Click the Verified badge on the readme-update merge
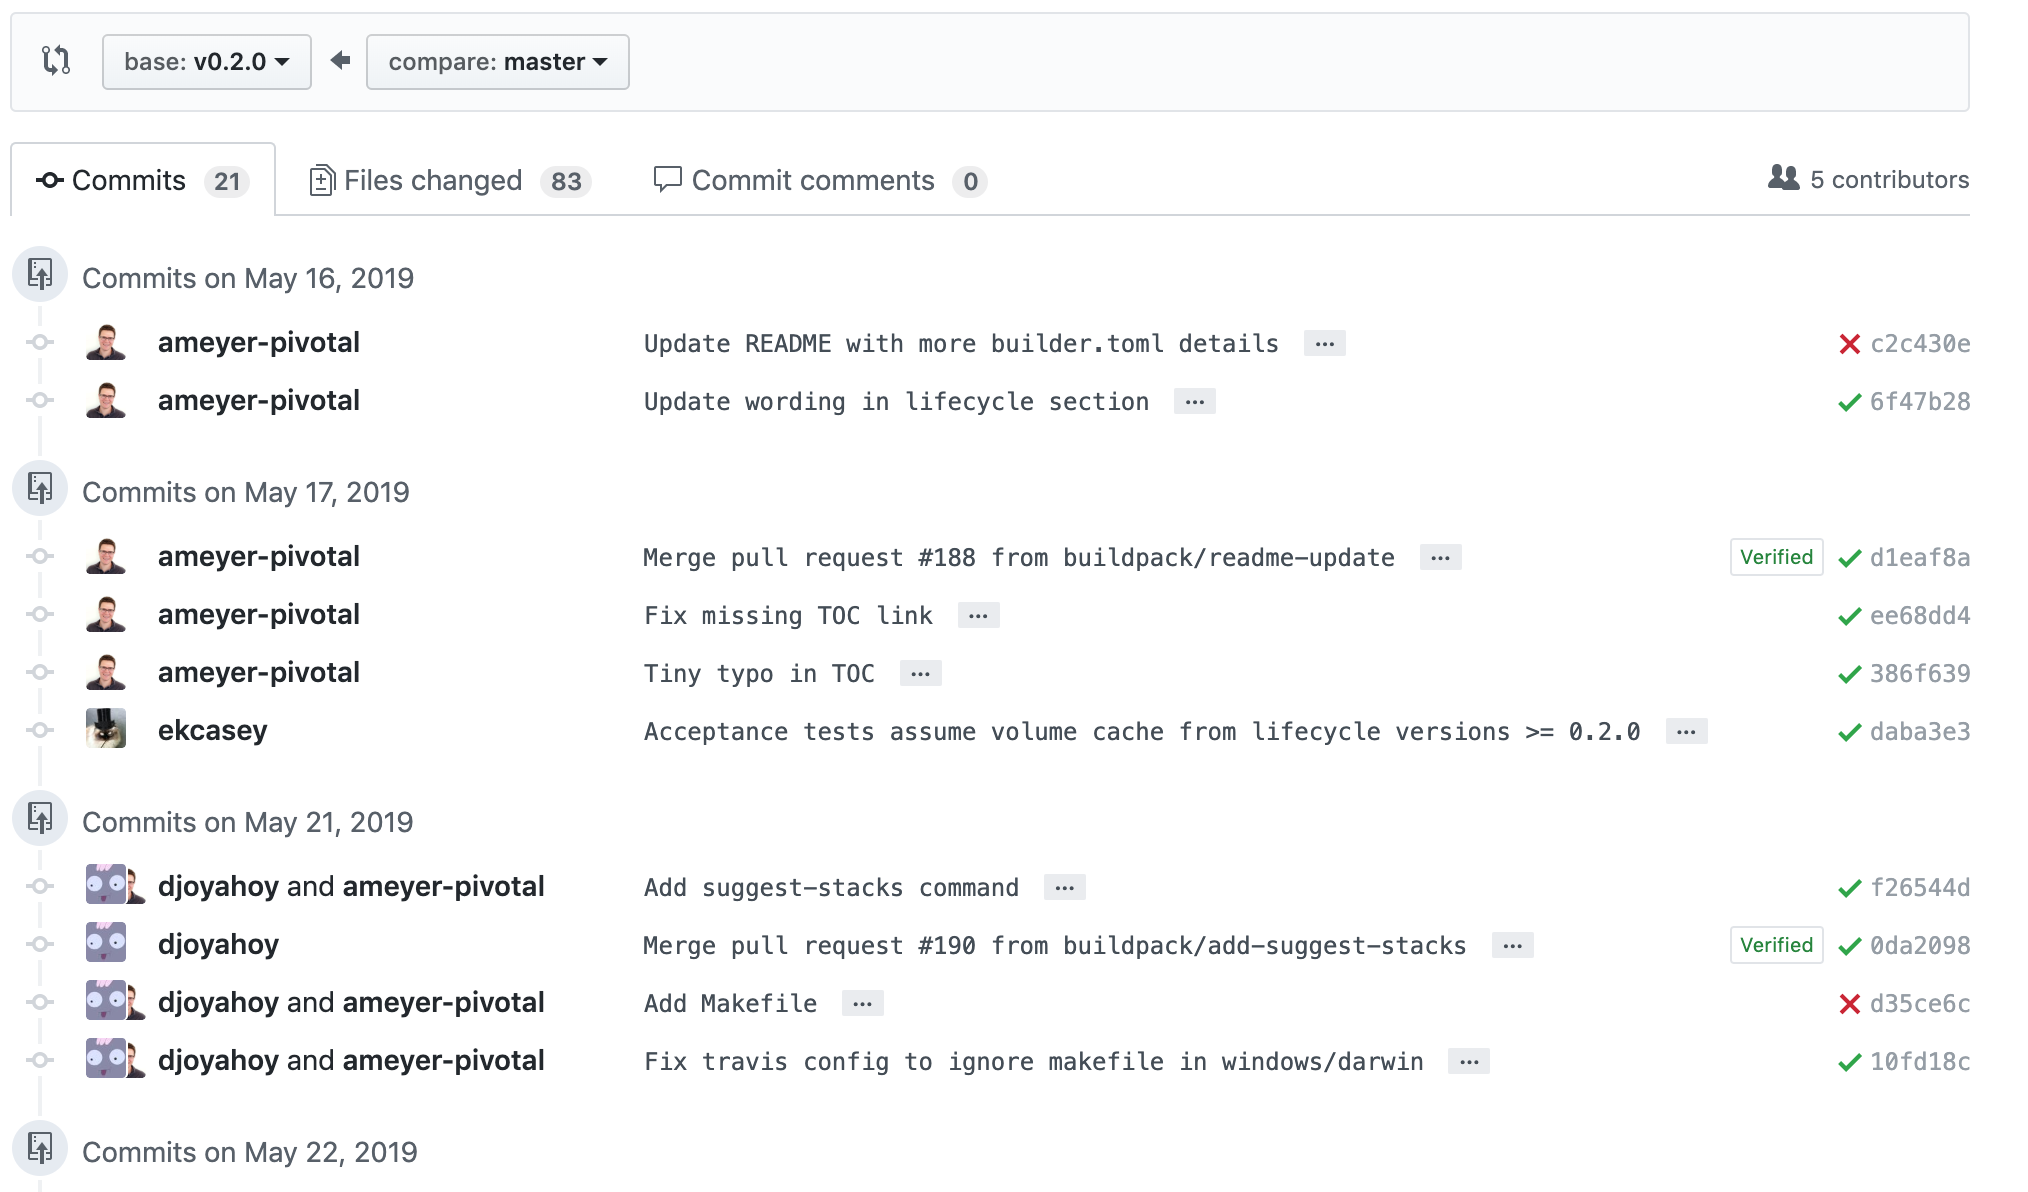Image resolution: width=2028 pixels, height=1192 pixels. 1776,557
